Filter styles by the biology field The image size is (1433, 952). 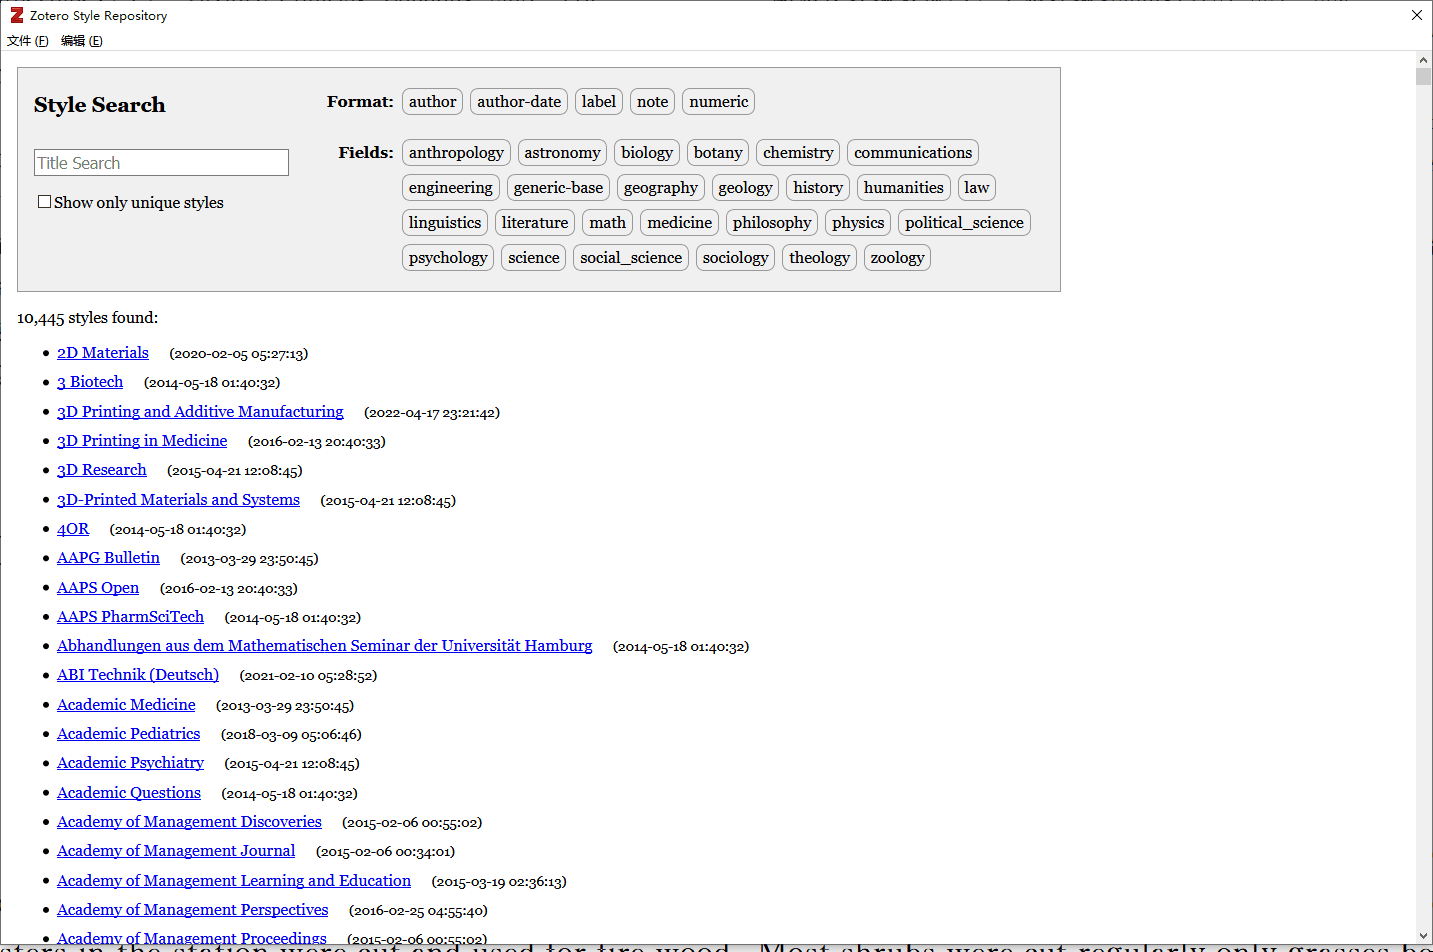pyautogui.click(x=646, y=153)
